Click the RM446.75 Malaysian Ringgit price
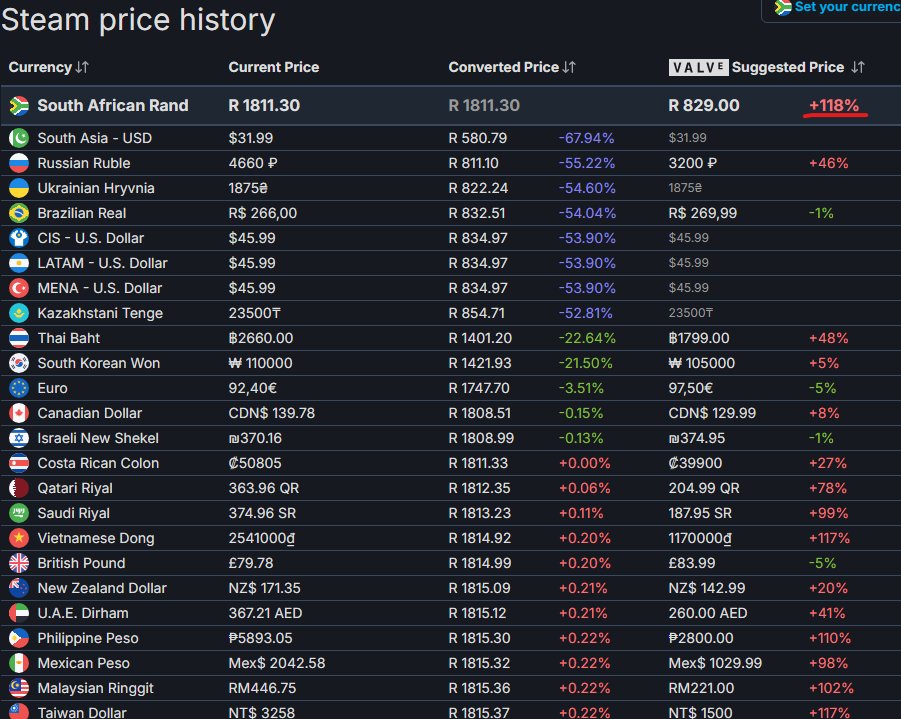 pyautogui.click(x=263, y=689)
